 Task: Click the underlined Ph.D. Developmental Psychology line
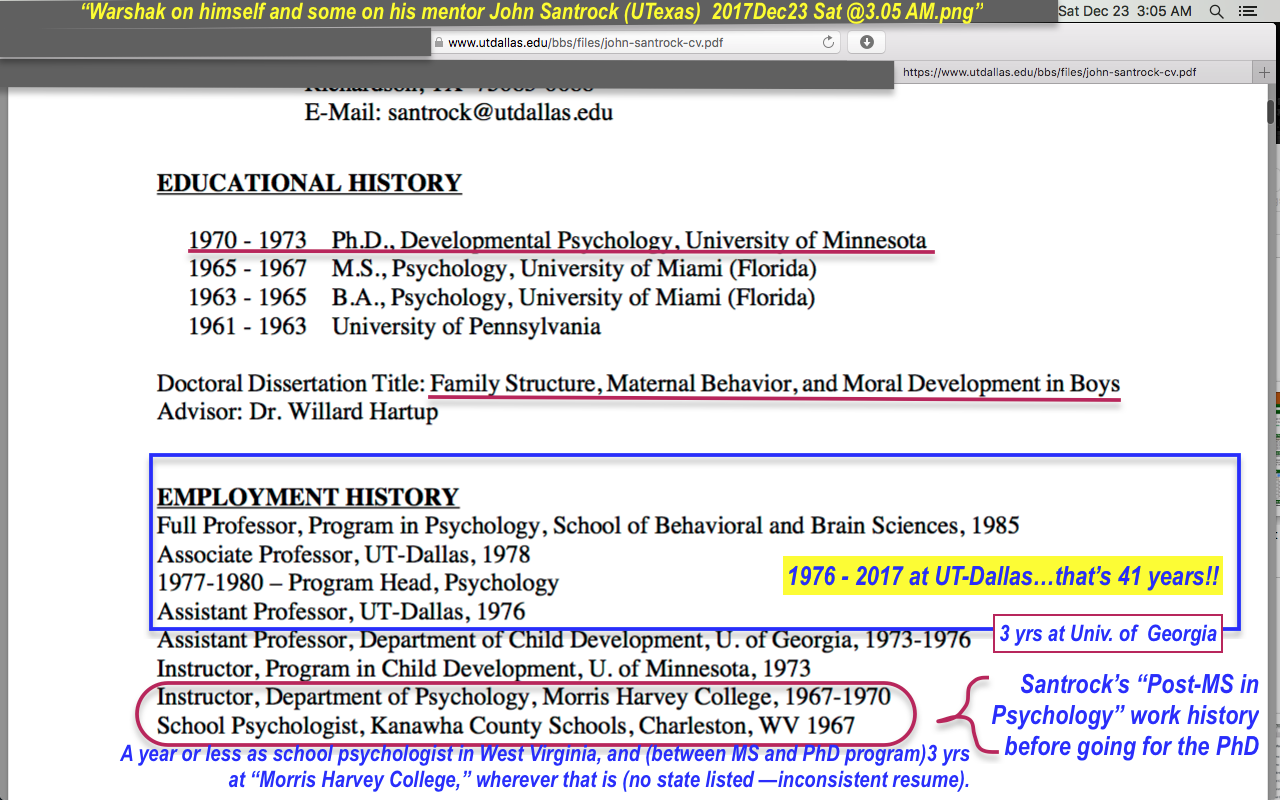tap(628, 241)
